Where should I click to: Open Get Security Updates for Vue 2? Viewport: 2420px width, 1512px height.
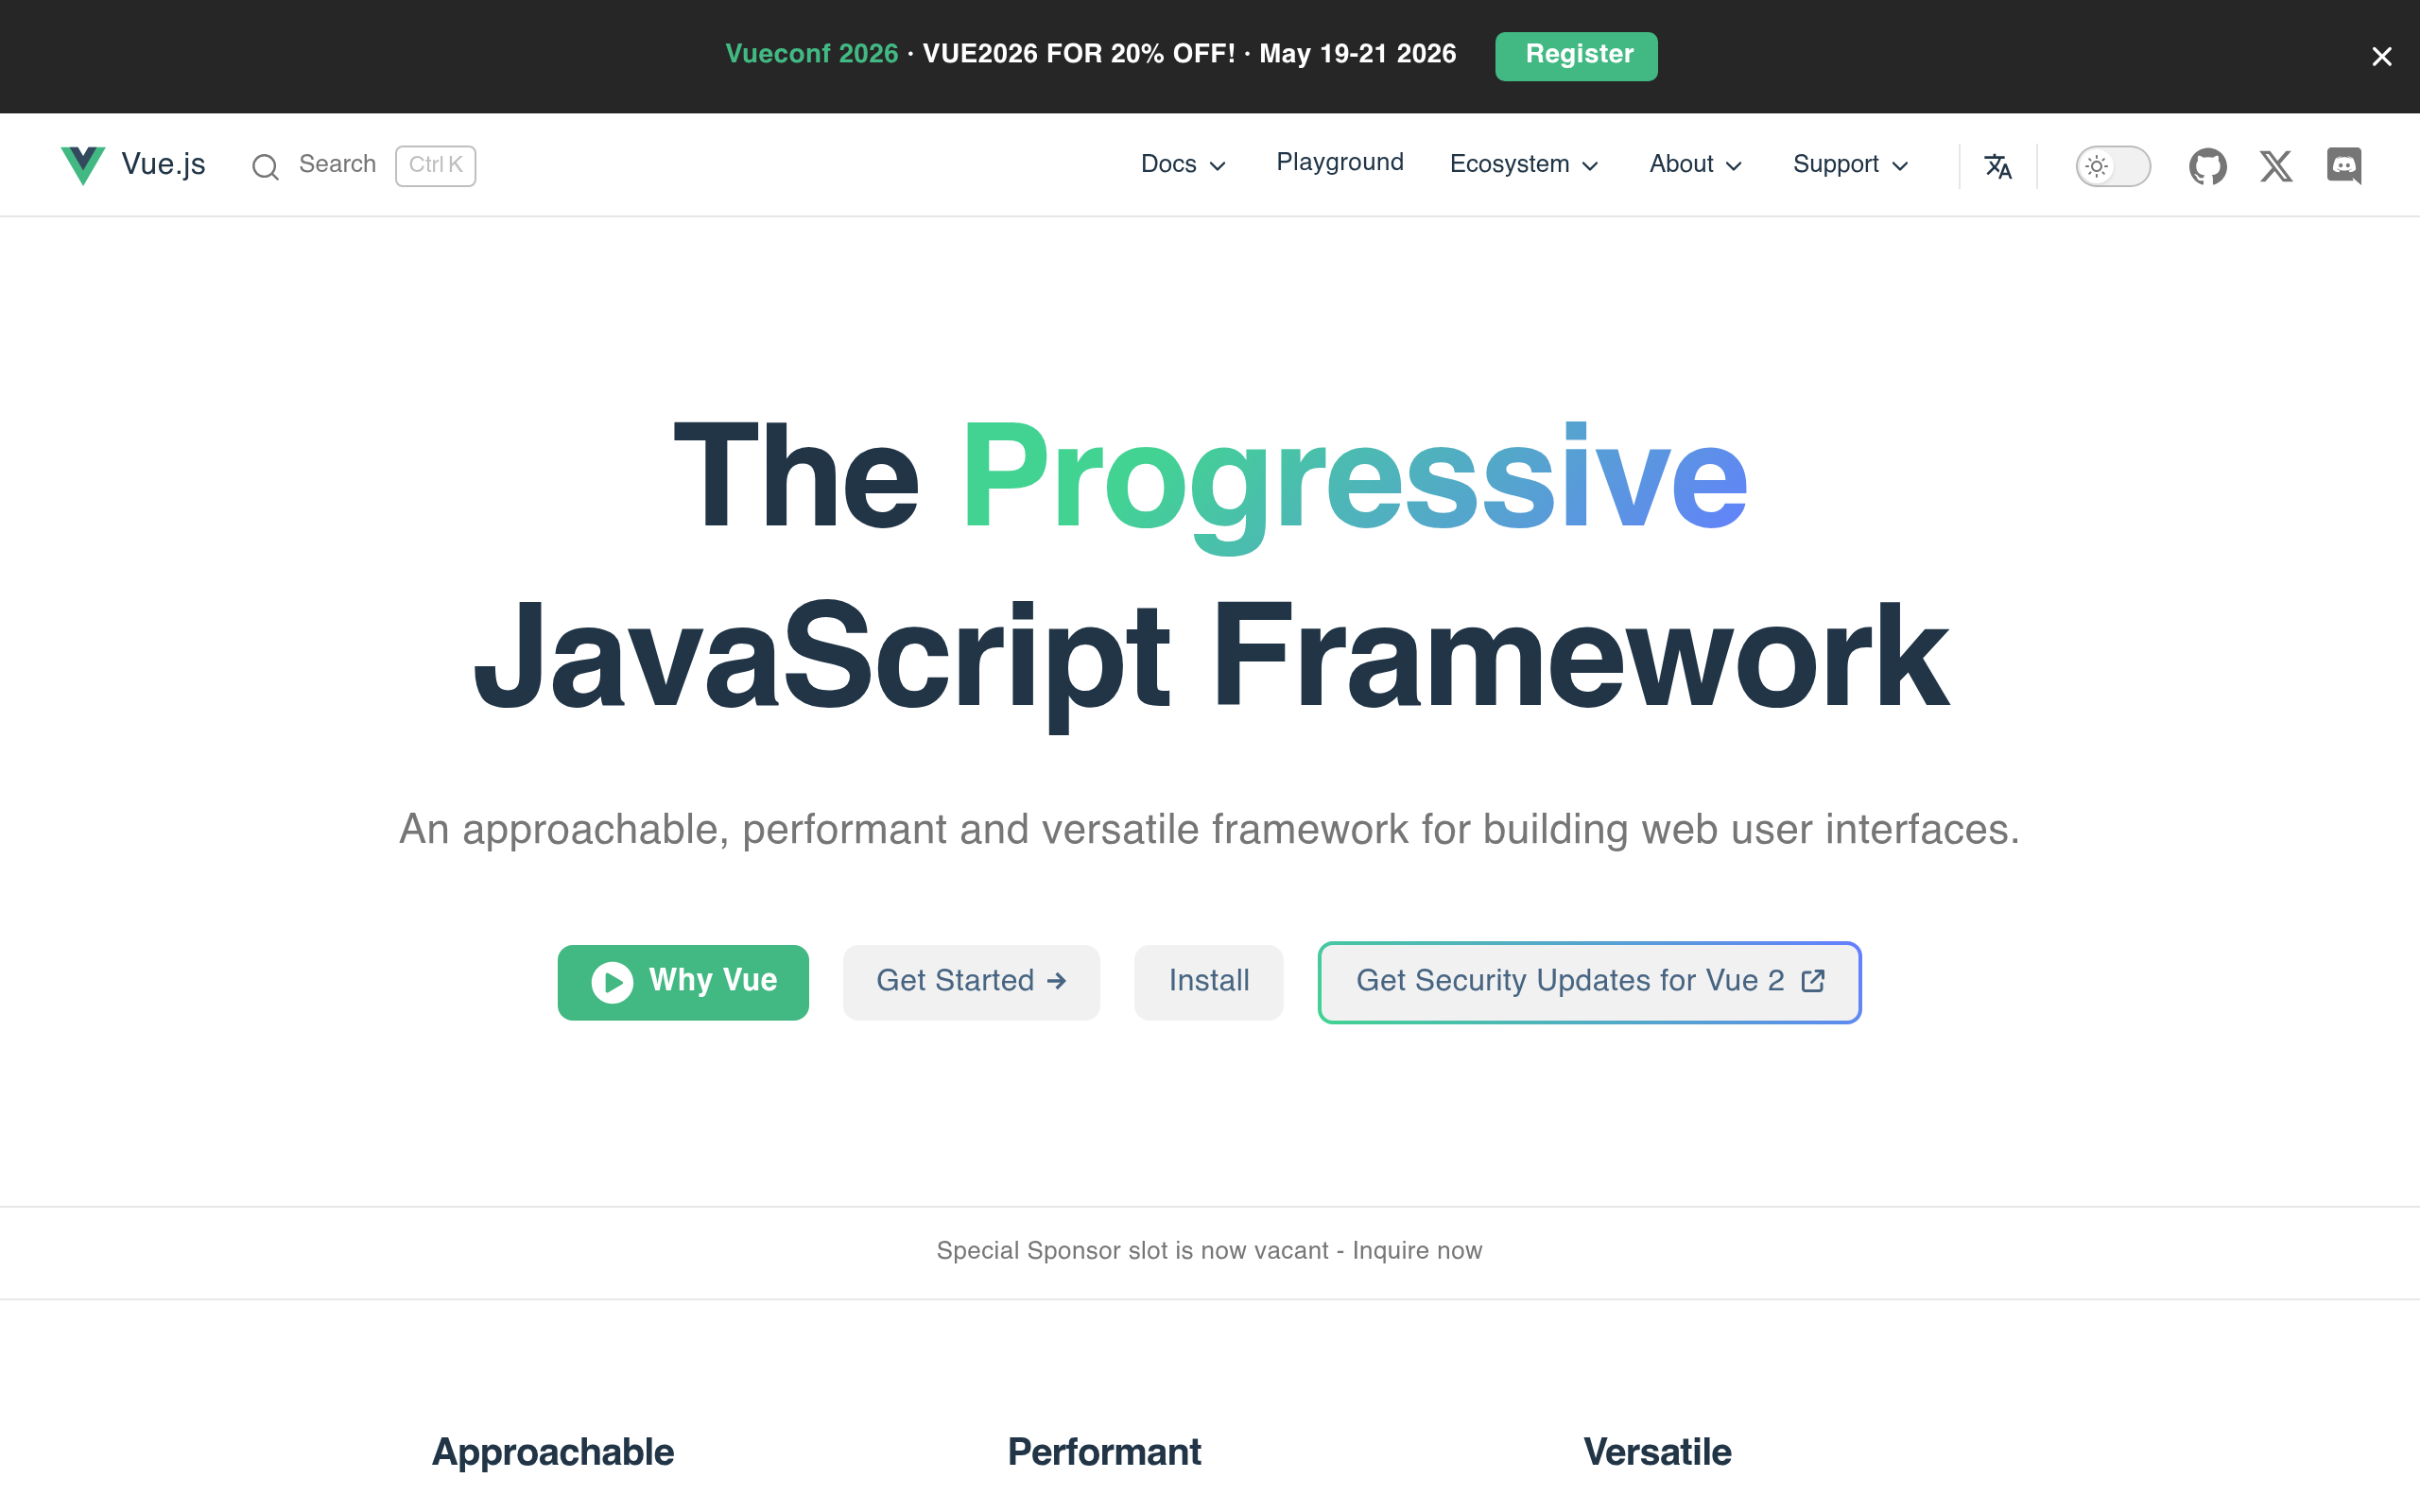tap(1589, 982)
